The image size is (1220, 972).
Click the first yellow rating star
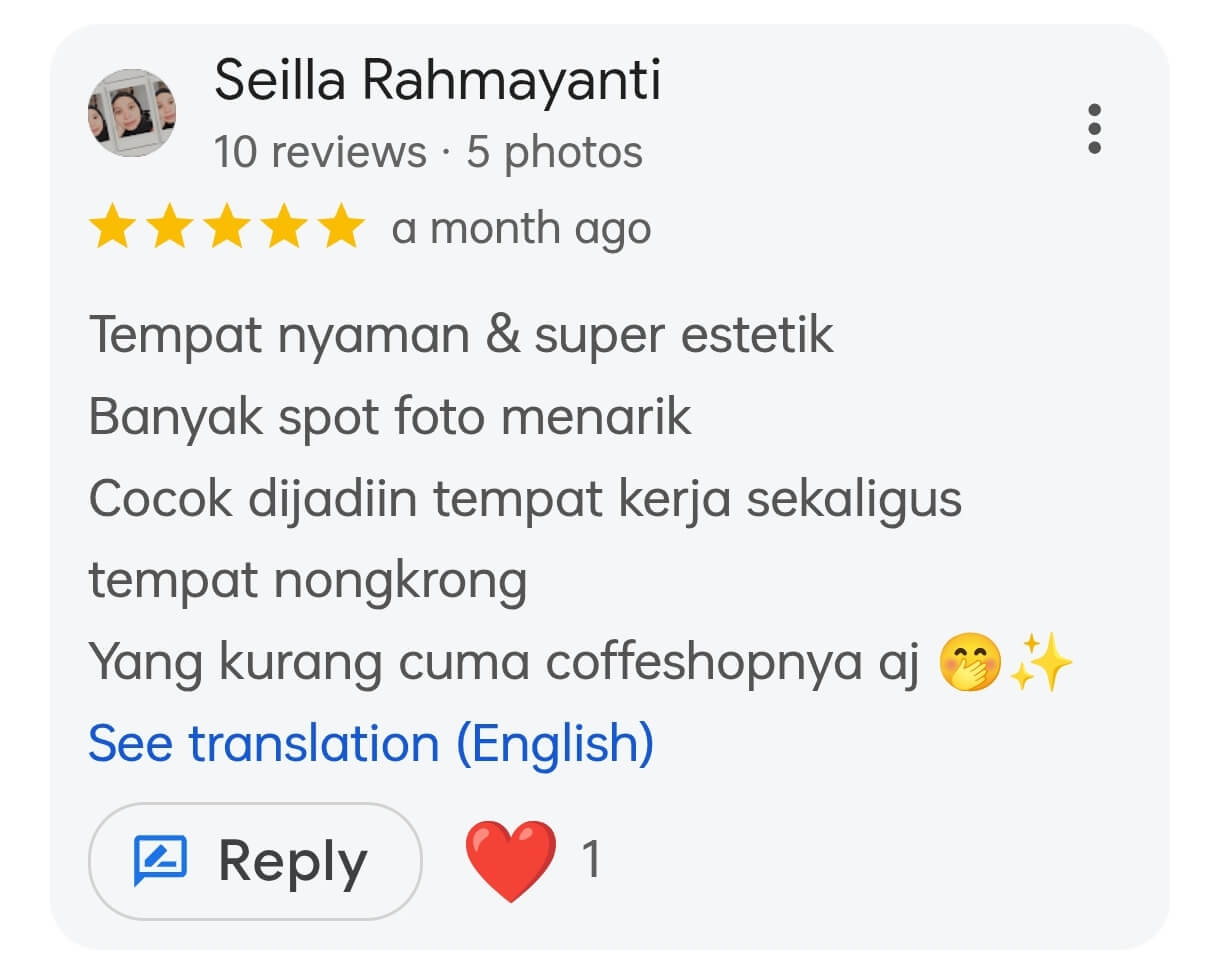click(111, 228)
